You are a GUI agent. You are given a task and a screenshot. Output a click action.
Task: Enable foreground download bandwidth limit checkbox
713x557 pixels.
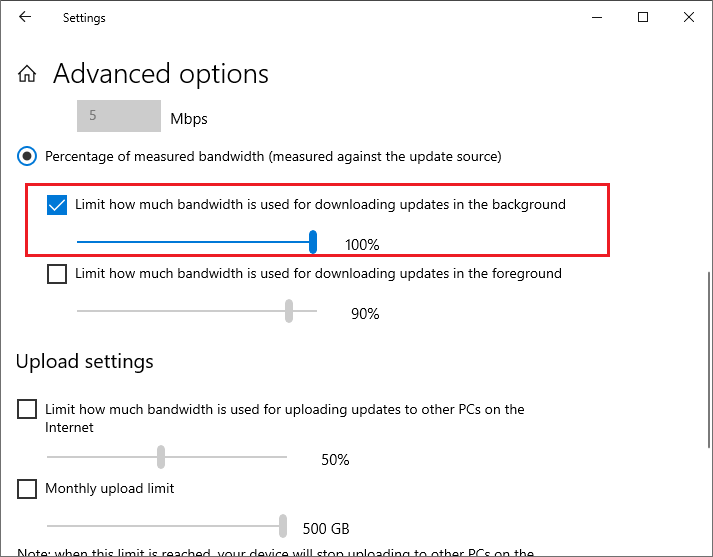point(57,274)
